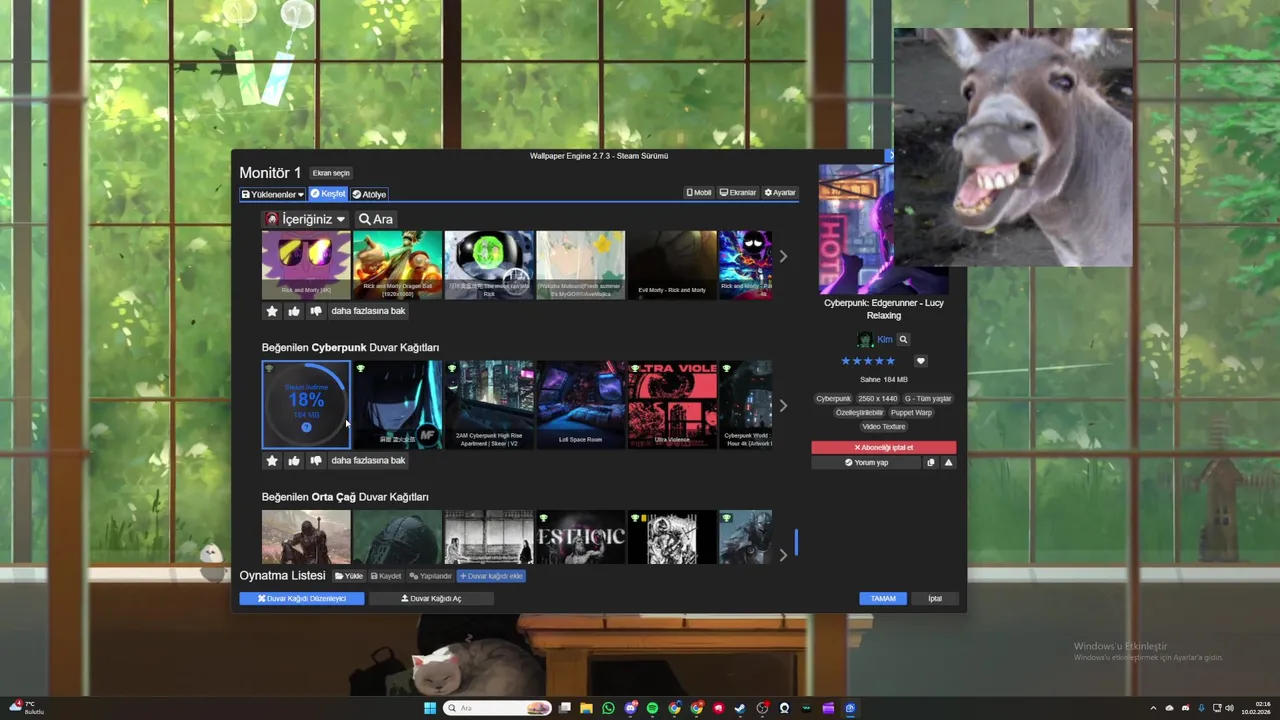
Task: Switch to the Keşfet tab
Action: coord(328,194)
